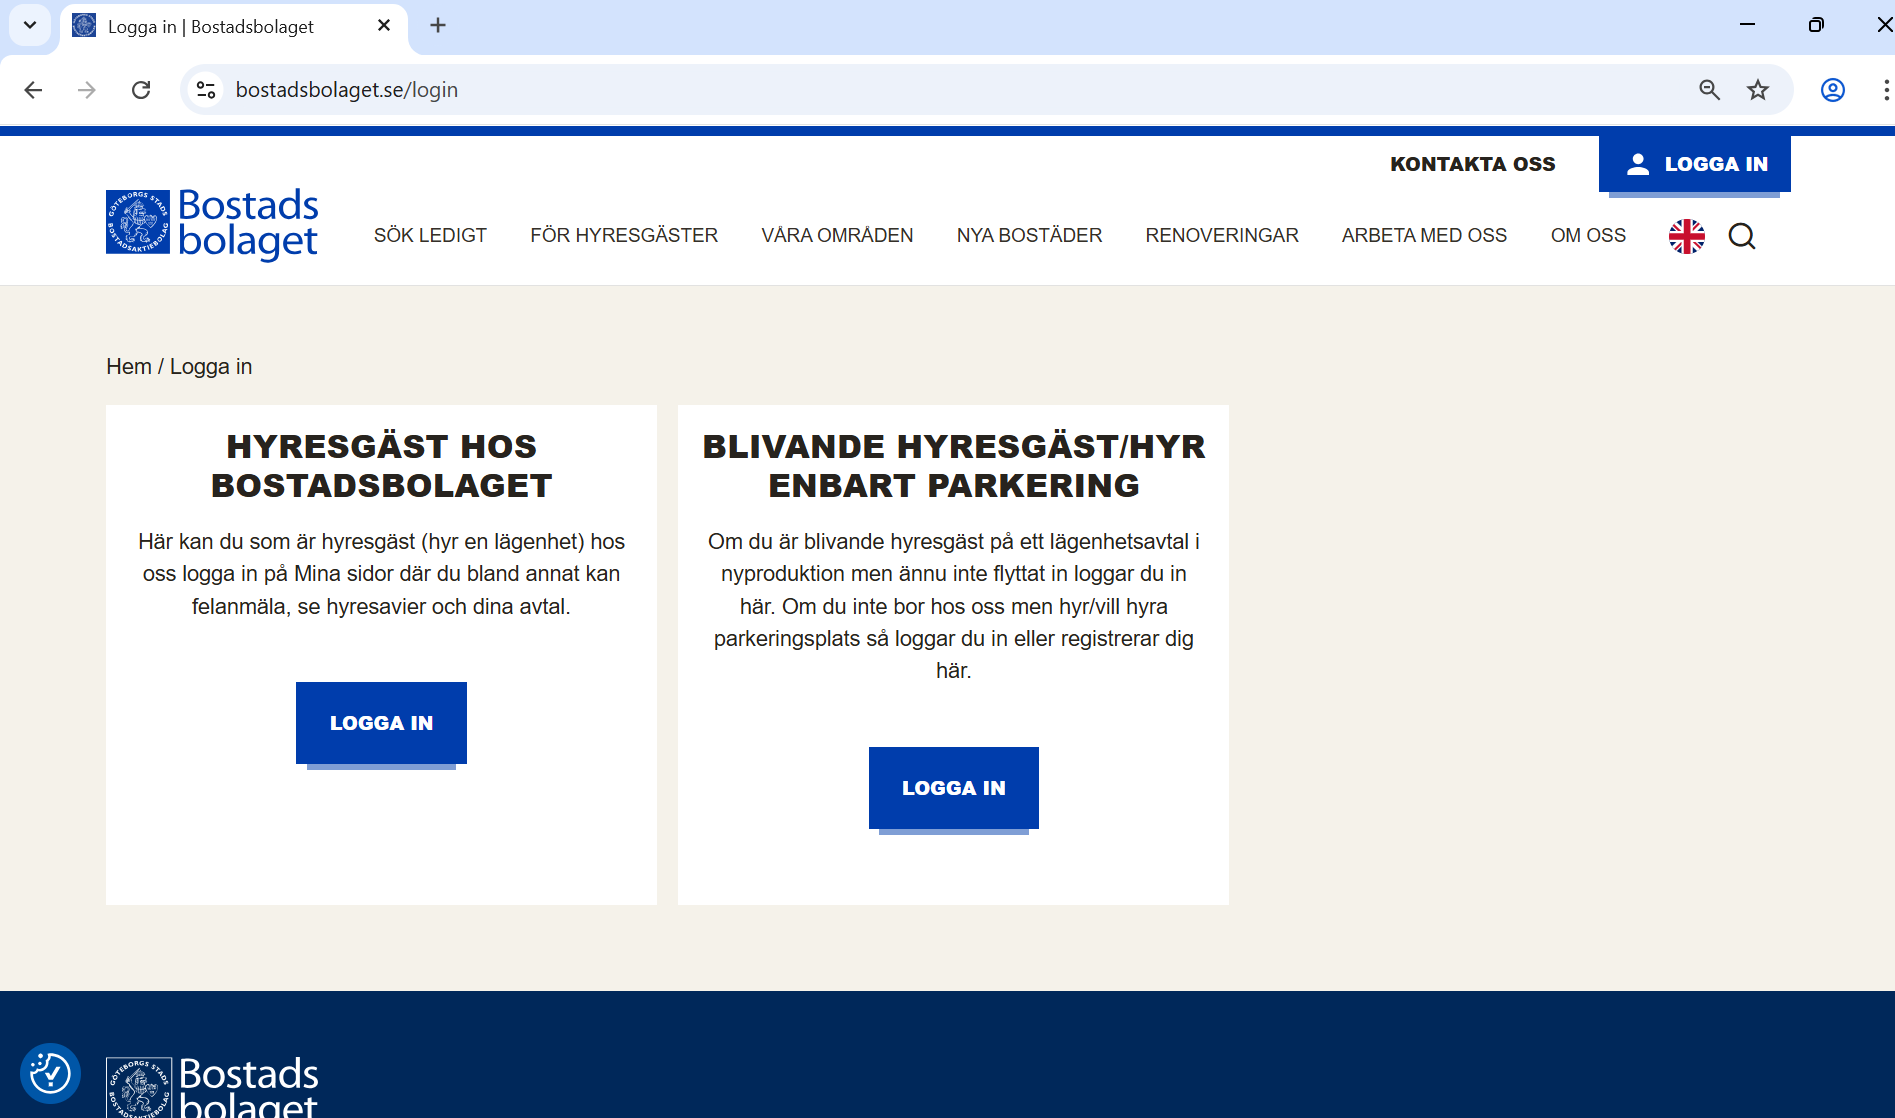The width and height of the screenshot is (1895, 1118).
Task: Open the Chrome profile icon
Action: 1832,90
